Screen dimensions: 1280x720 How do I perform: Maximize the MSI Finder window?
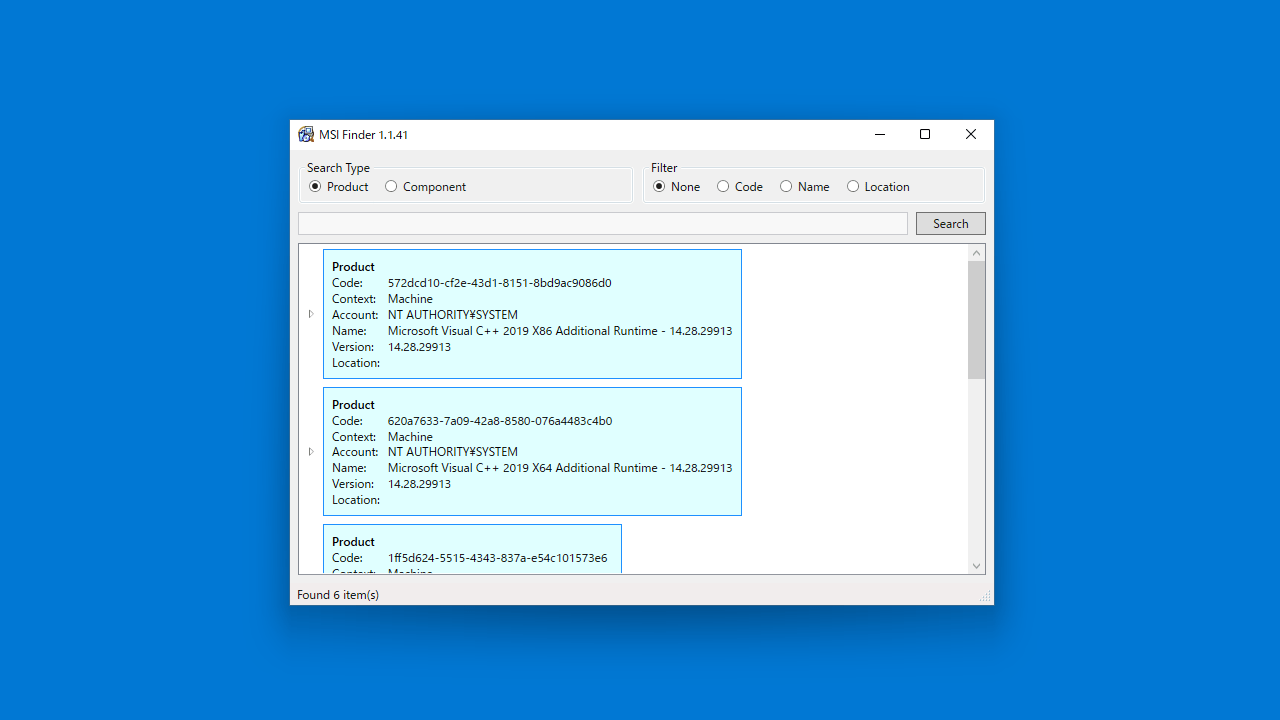[x=925, y=134]
